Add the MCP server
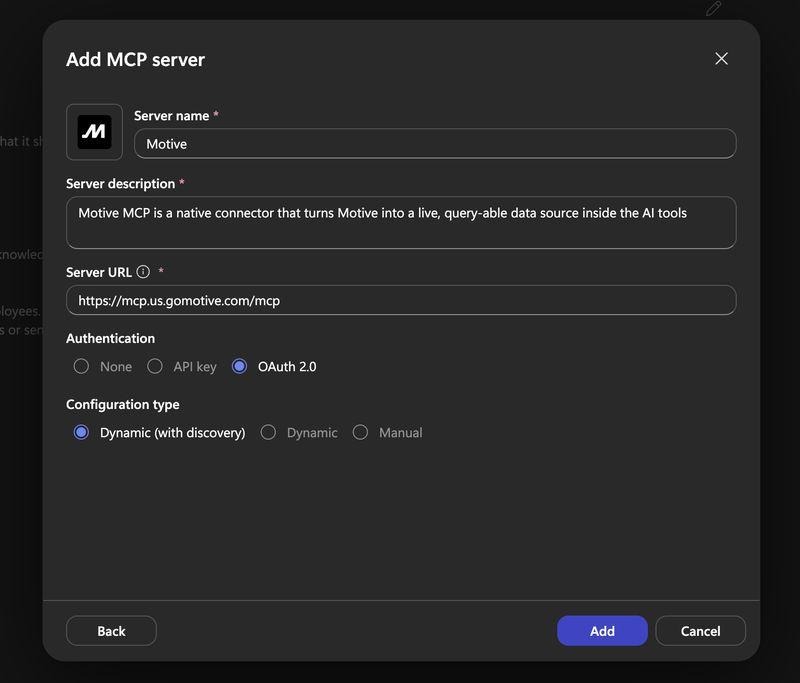Screen dimensions: 800x683 click(602, 631)
